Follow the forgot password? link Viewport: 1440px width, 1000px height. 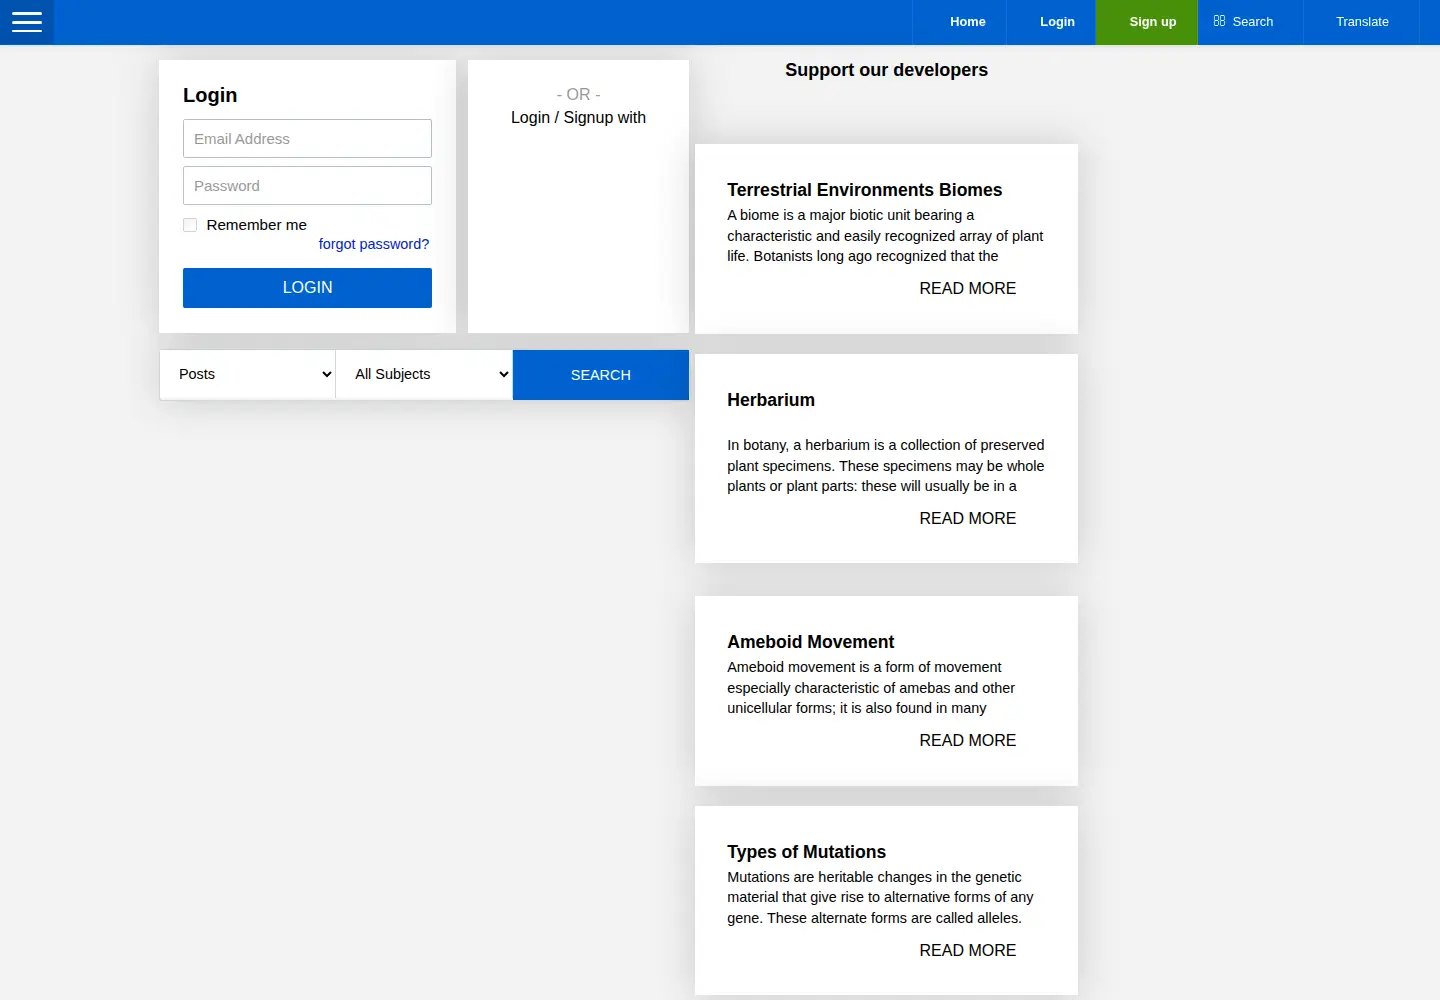click(x=374, y=244)
